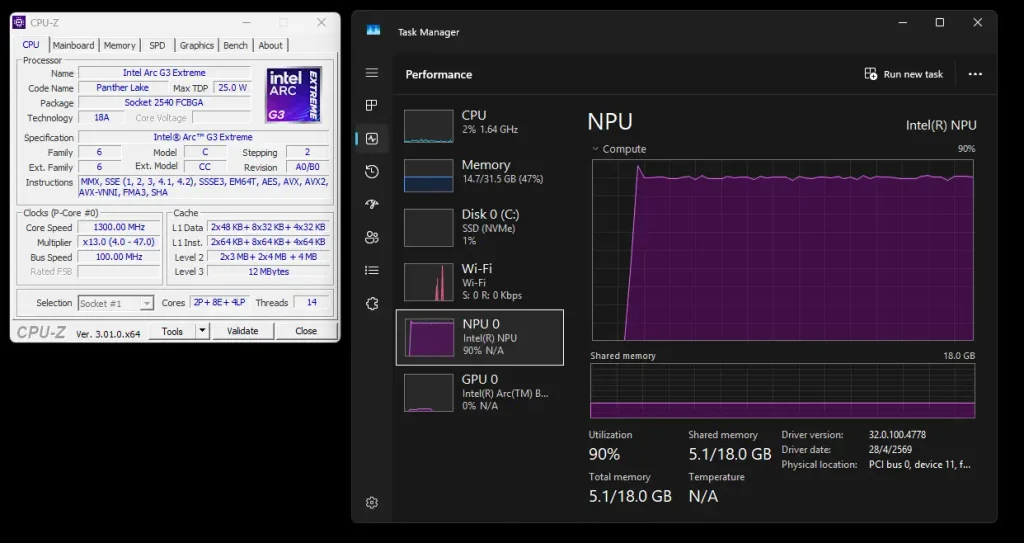Screen dimensions: 1024x543
Task: Click the three-dot more options button
Action: (975, 74)
